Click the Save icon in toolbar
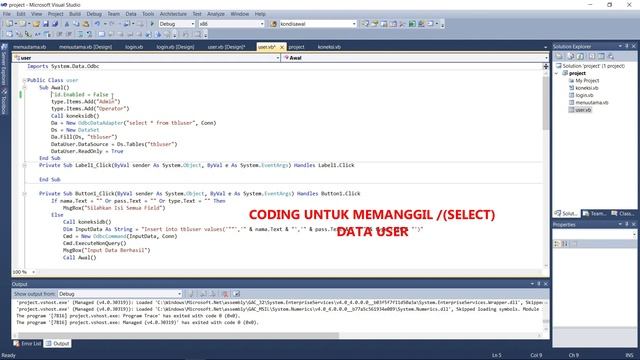Image resolution: width=640 pixels, height=360 pixels. coord(46,24)
